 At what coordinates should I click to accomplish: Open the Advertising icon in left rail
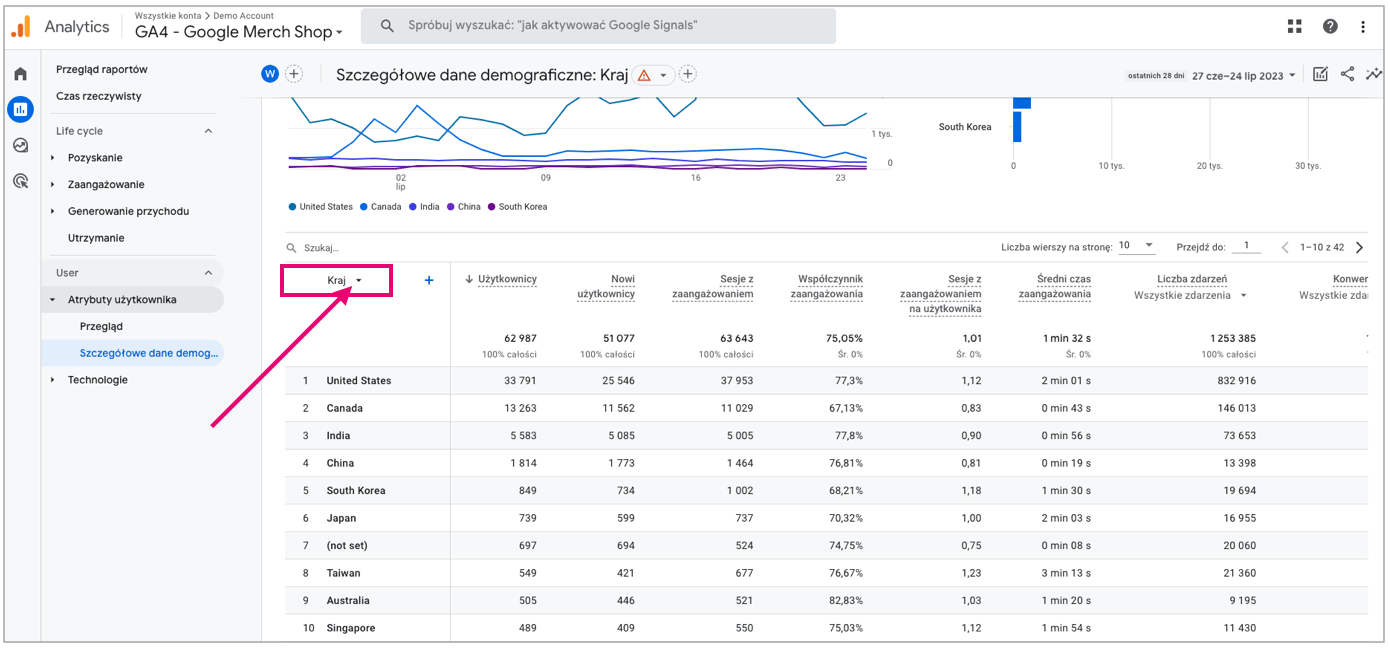20,181
